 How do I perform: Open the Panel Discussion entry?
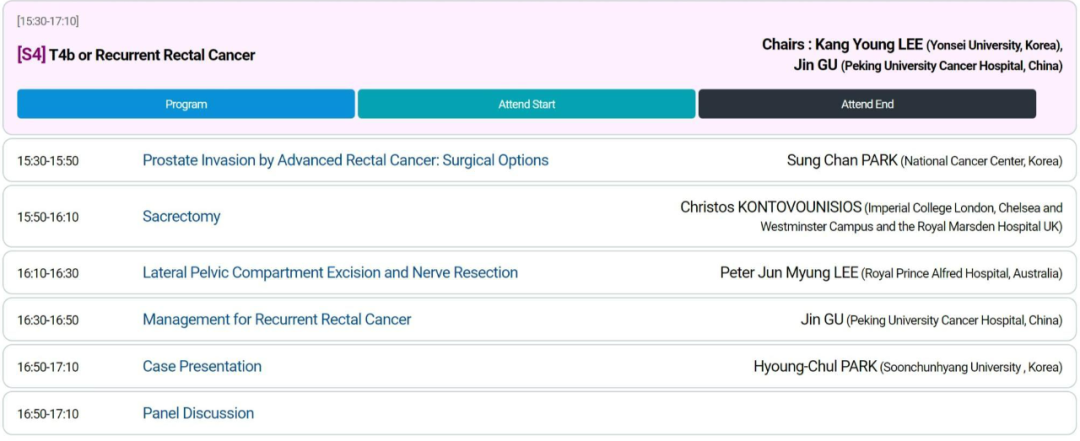[198, 413]
